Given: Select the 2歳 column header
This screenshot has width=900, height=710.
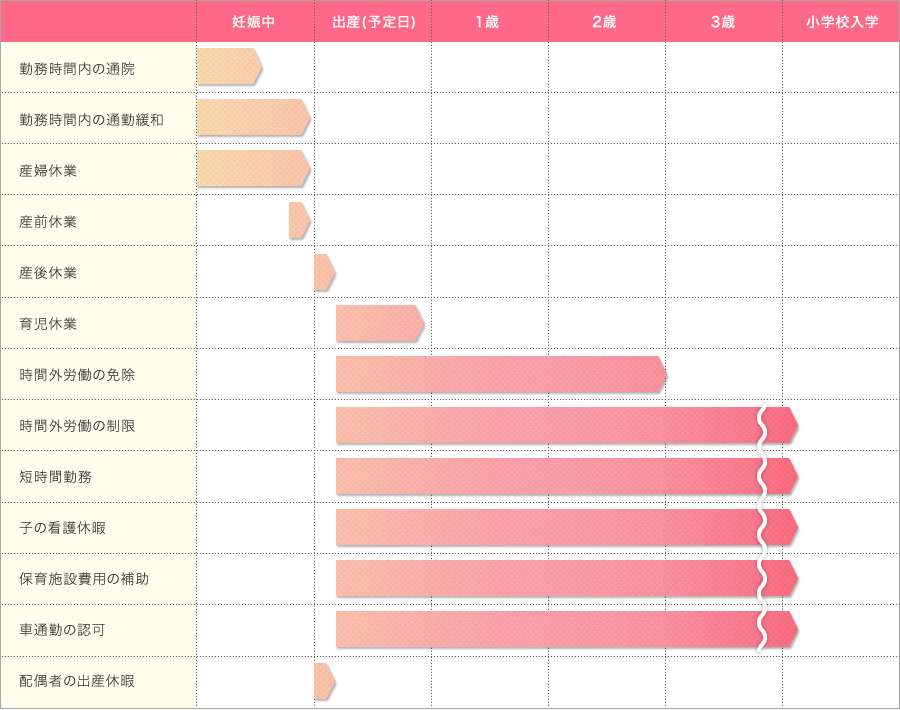Looking at the screenshot, I should click(x=604, y=22).
